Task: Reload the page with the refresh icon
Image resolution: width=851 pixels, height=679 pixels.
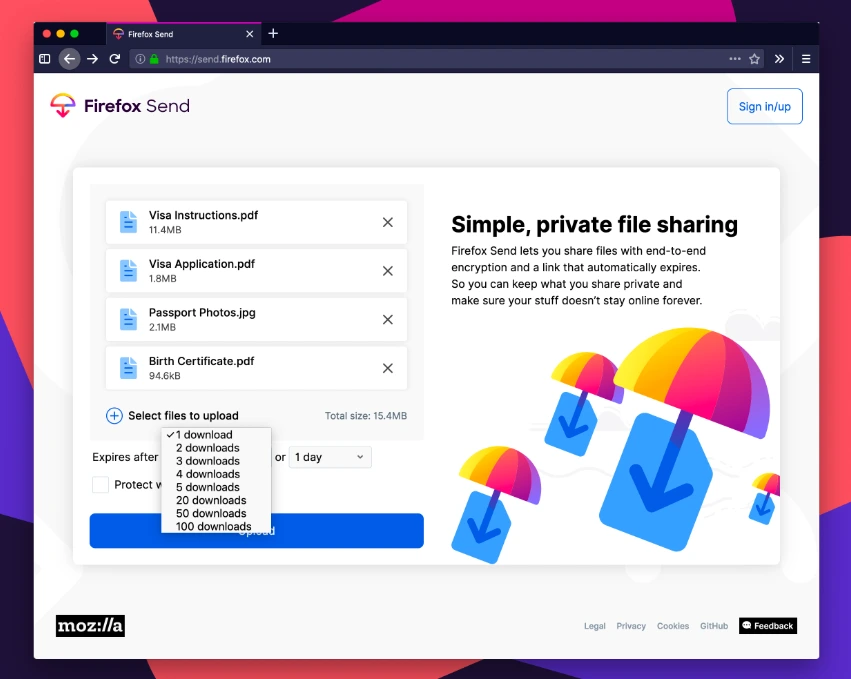Action: (115, 59)
